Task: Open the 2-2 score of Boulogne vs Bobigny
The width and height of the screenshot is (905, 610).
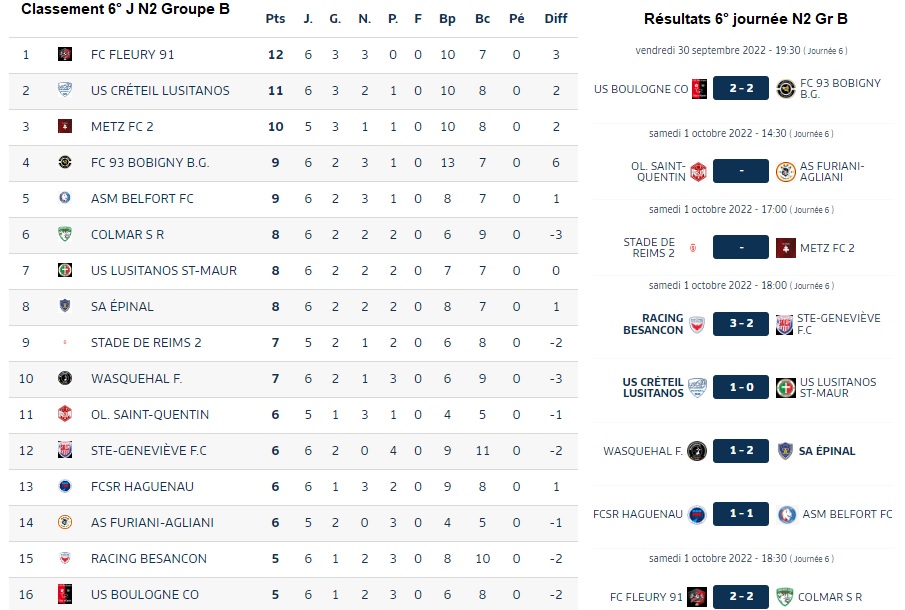Action: point(741,88)
